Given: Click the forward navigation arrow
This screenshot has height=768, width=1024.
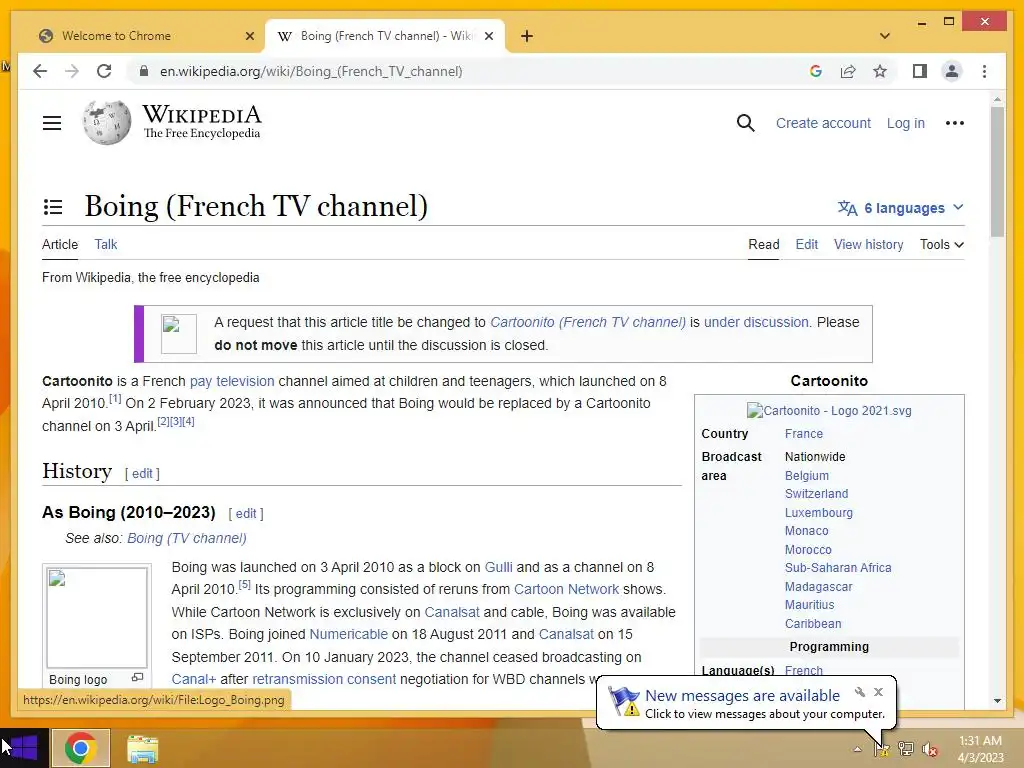Looking at the screenshot, I should pos(72,71).
